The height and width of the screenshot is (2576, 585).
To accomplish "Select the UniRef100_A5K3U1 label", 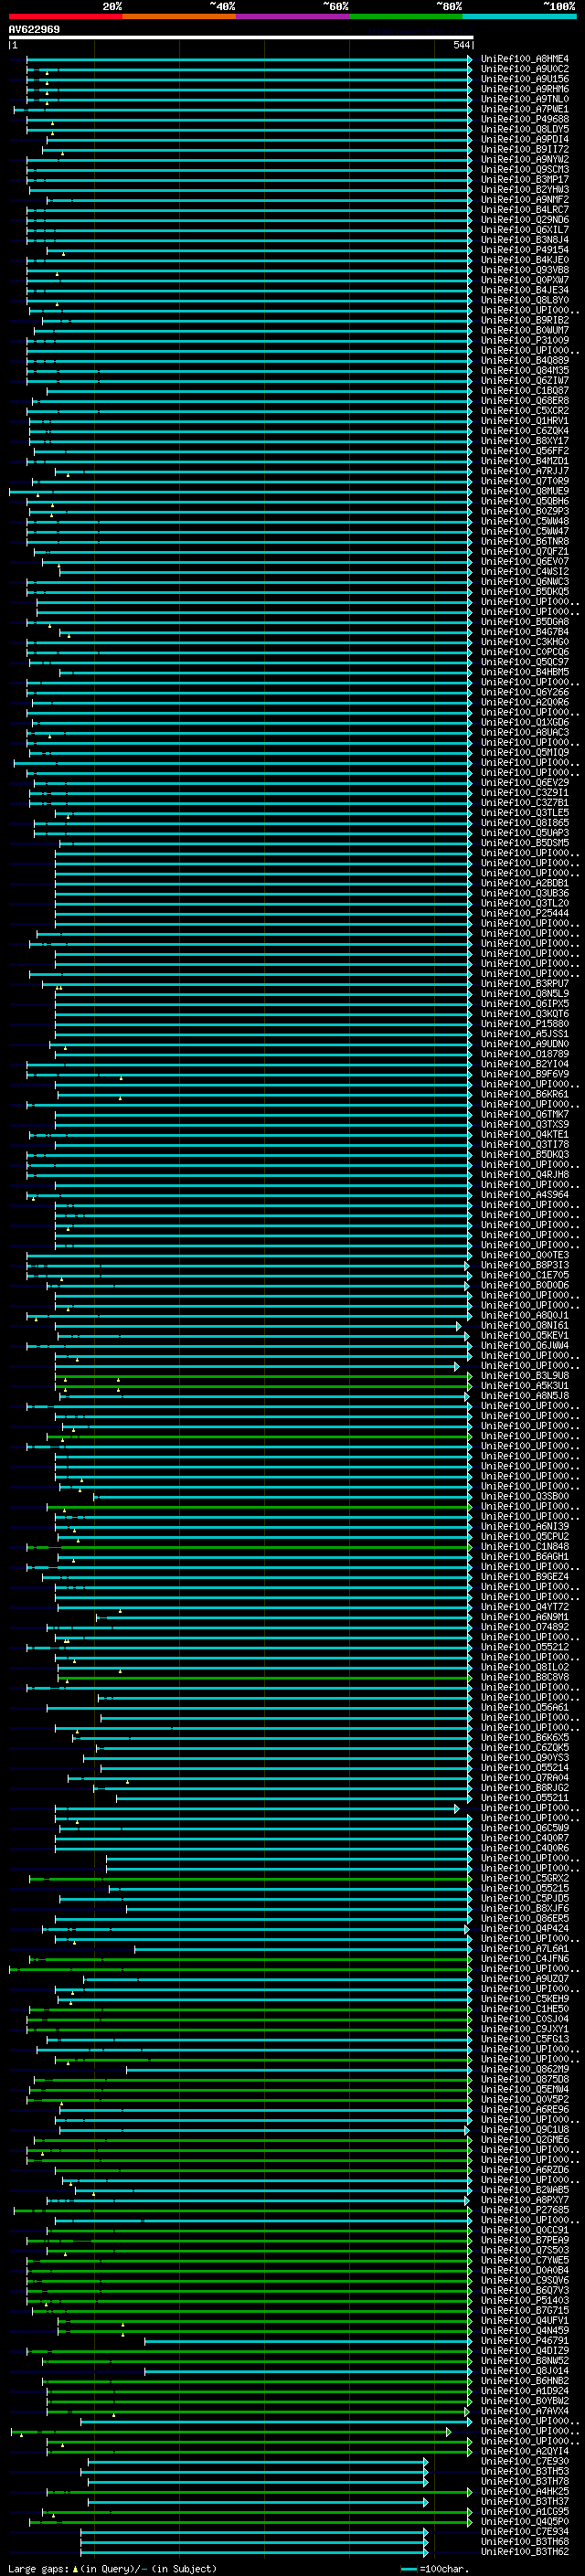I will point(525,1386).
